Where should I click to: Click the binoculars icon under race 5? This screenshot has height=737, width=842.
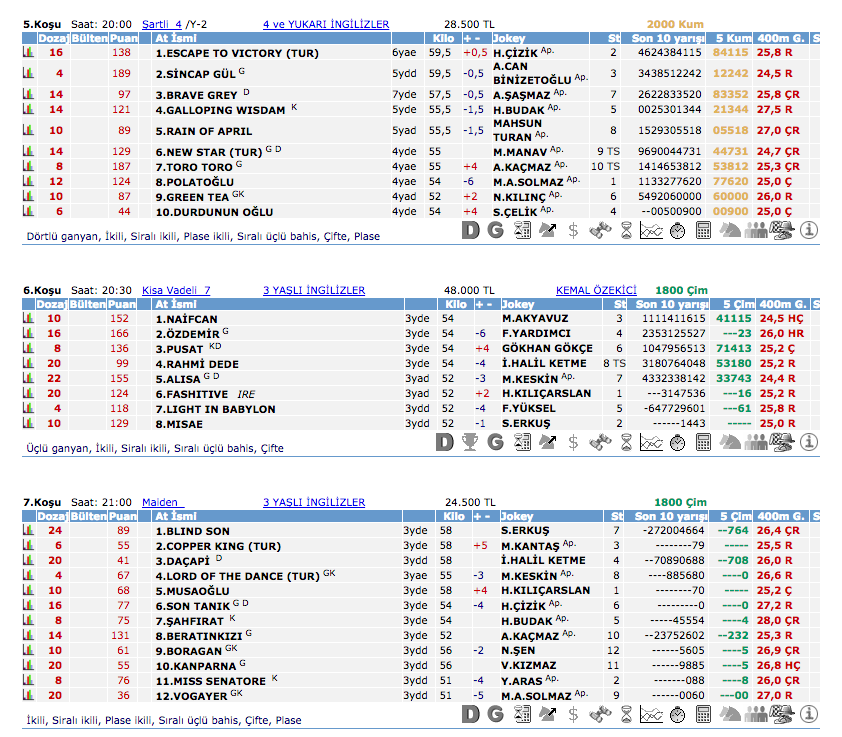(x=600, y=230)
